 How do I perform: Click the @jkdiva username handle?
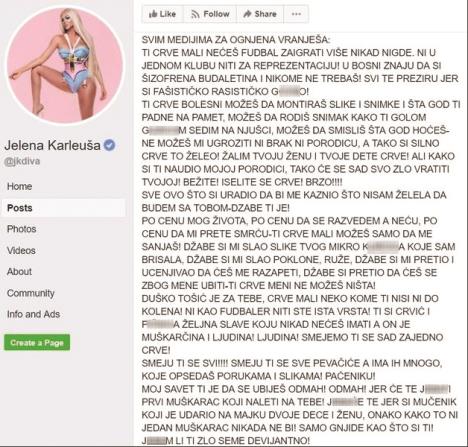point(22,161)
